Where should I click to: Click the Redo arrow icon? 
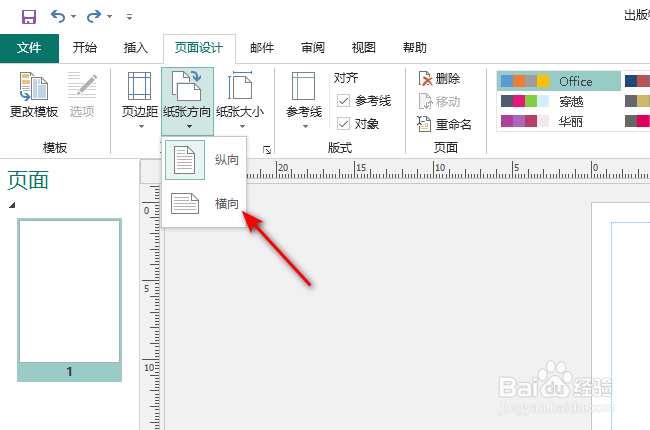point(94,17)
